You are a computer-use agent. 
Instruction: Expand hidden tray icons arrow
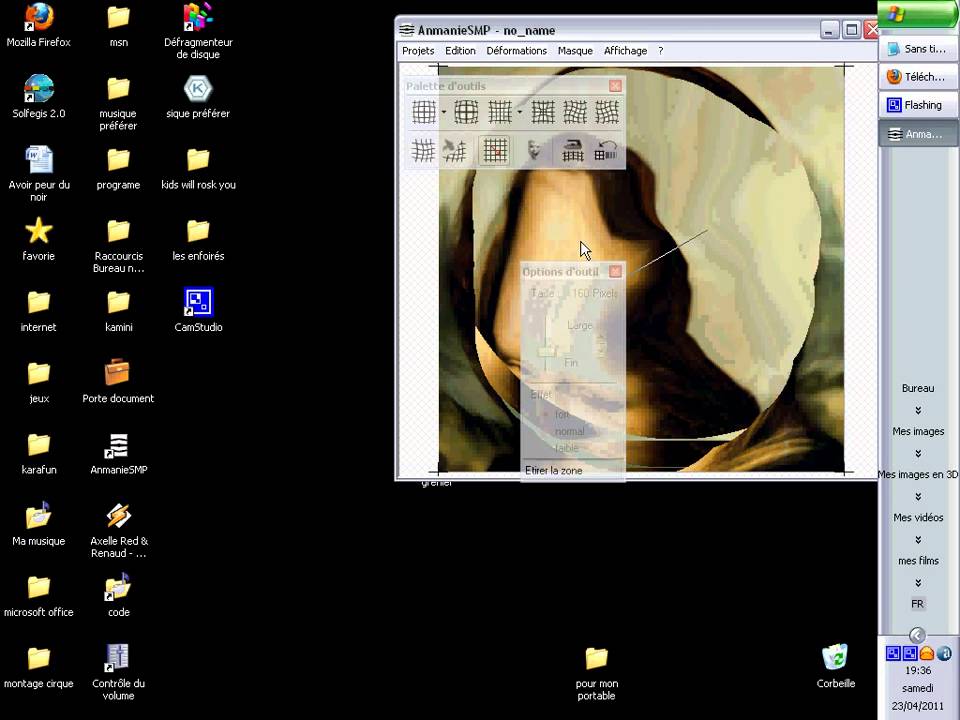tap(917, 635)
